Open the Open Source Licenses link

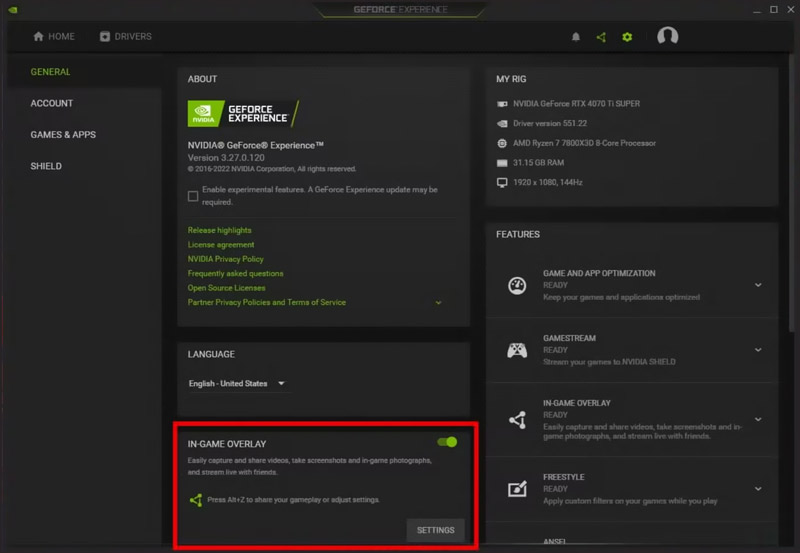227,288
